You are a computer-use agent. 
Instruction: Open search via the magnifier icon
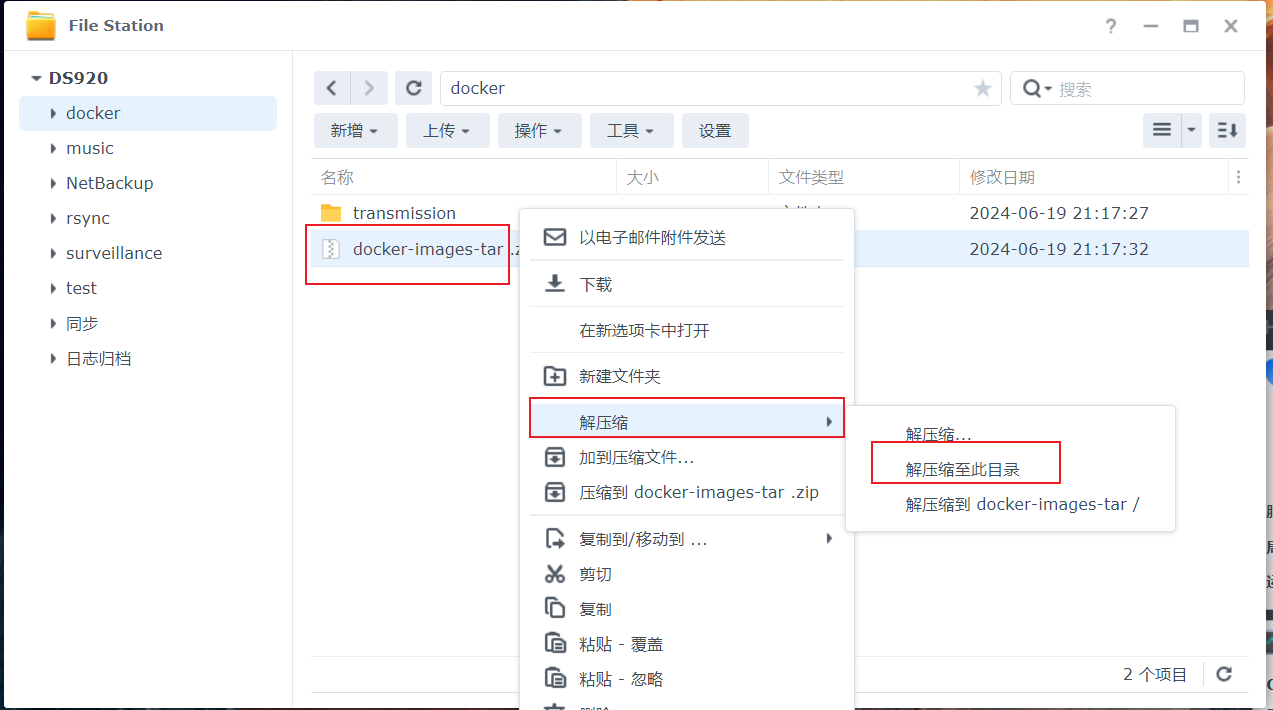click(1032, 88)
